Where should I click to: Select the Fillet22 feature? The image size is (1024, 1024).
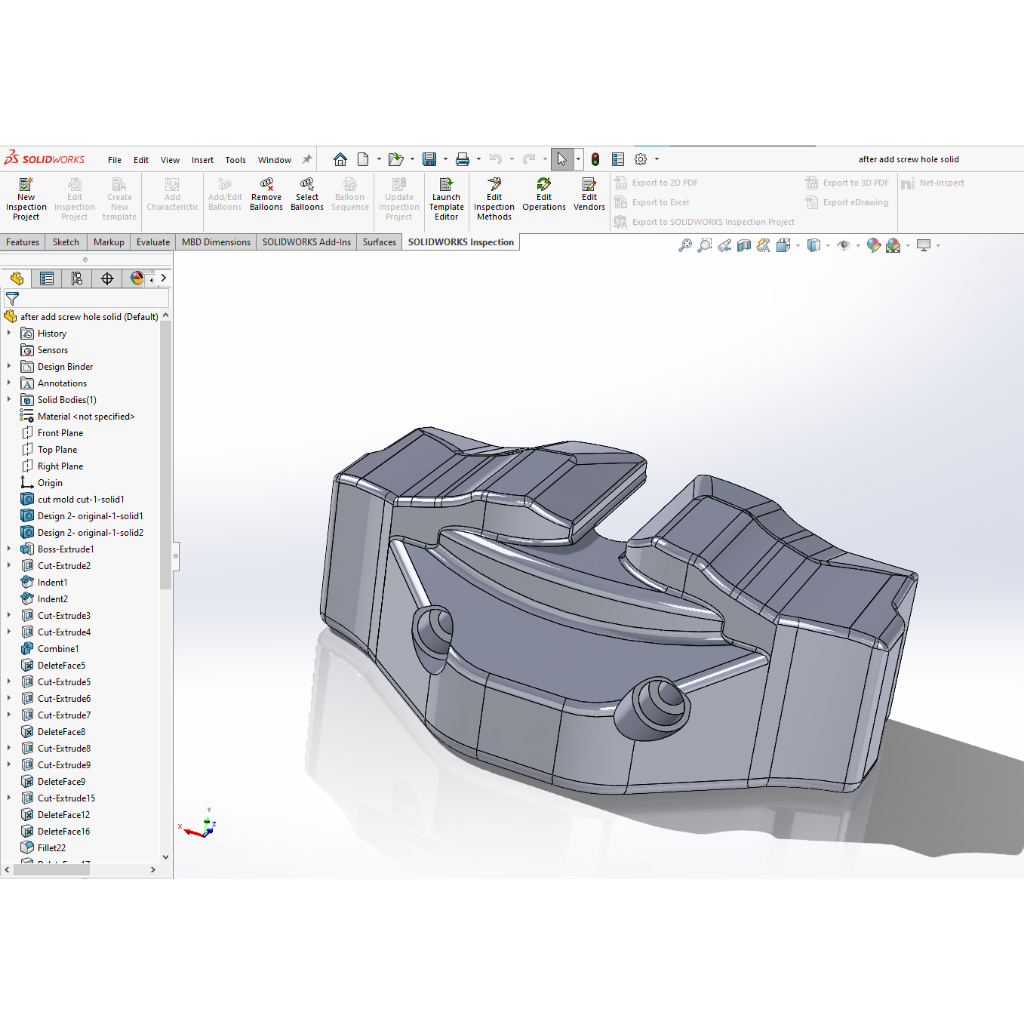(51, 848)
